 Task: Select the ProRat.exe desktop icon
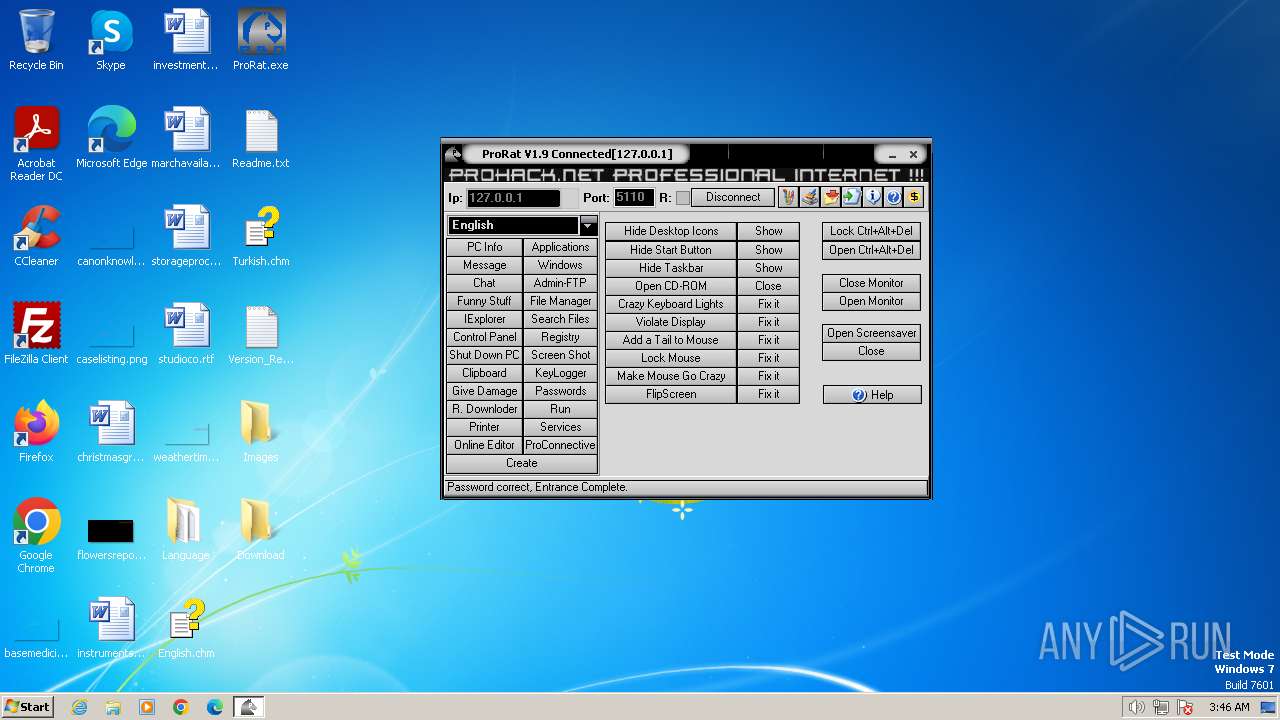pos(261,41)
